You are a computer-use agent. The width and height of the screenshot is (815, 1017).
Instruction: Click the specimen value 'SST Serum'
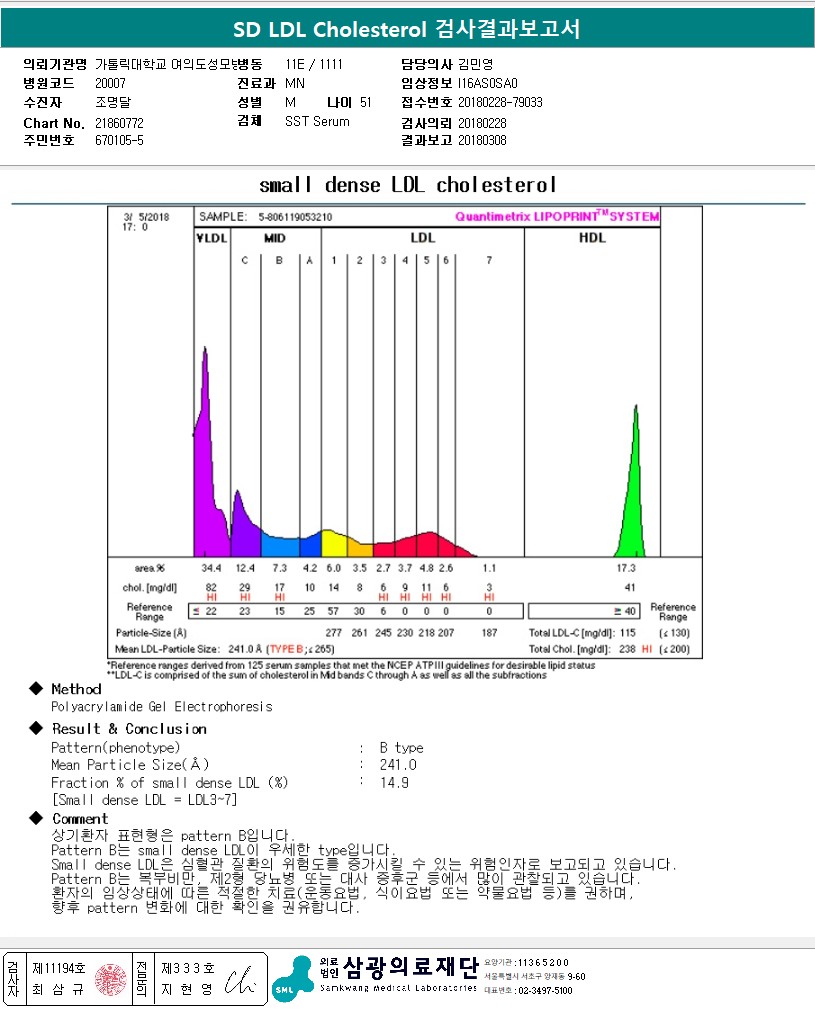[x=317, y=121]
